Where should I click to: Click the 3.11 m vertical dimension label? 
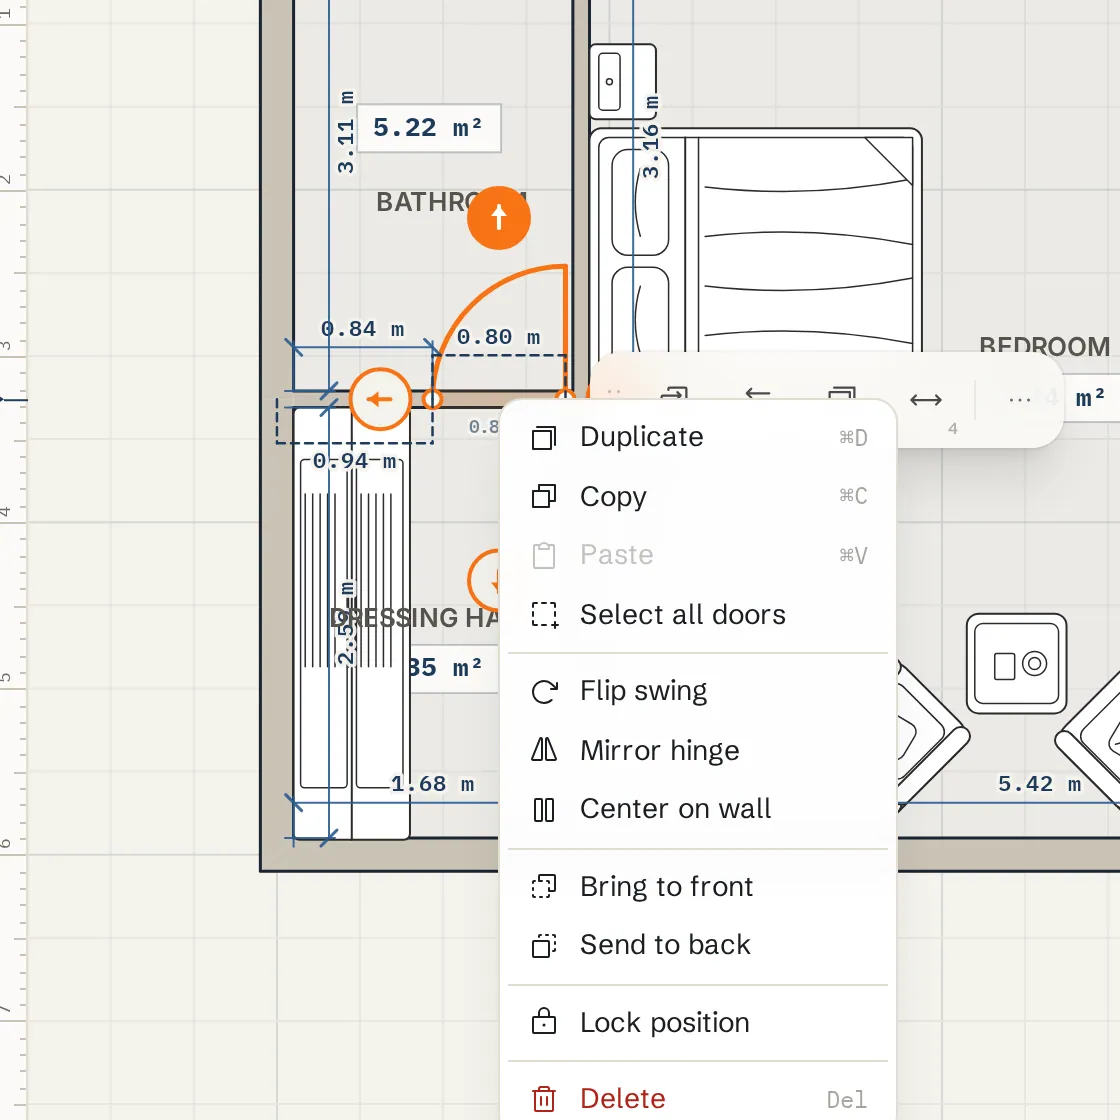click(x=346, y=132)
